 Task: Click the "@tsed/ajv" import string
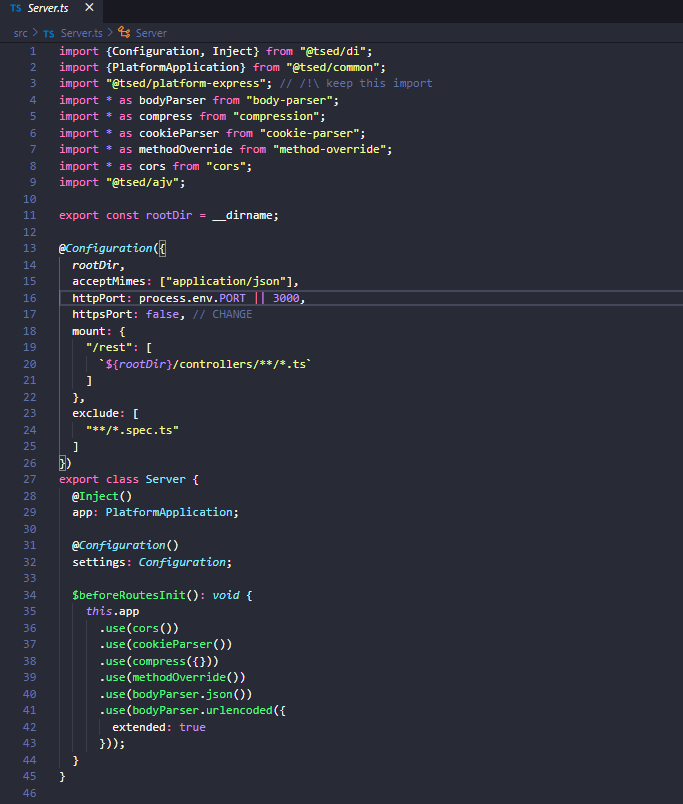(142, 183)
